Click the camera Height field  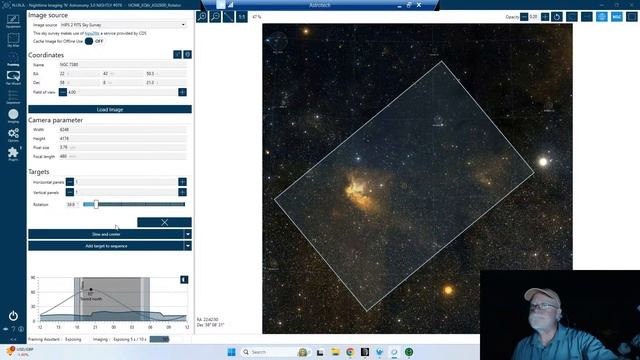pos(123,138)
